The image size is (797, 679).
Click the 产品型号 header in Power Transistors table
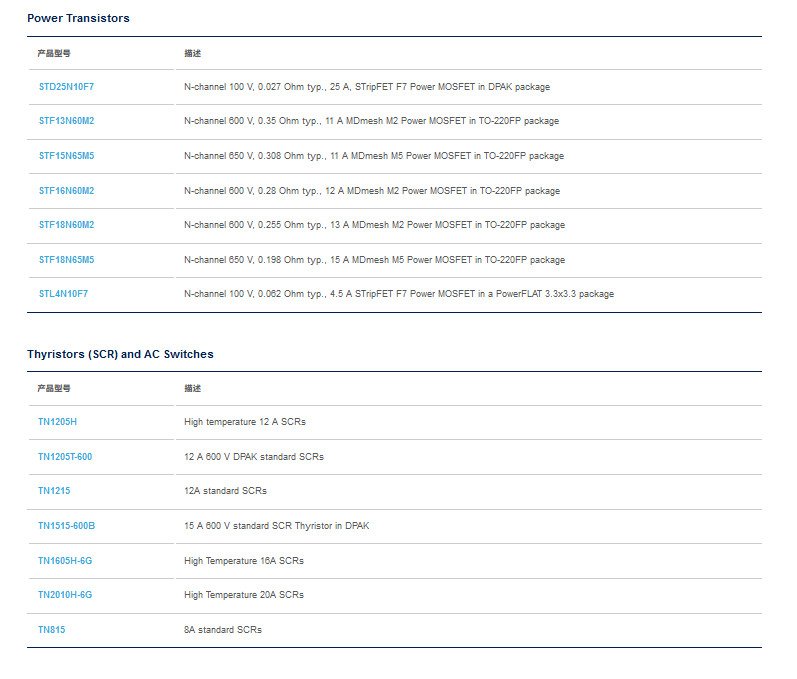54,53
